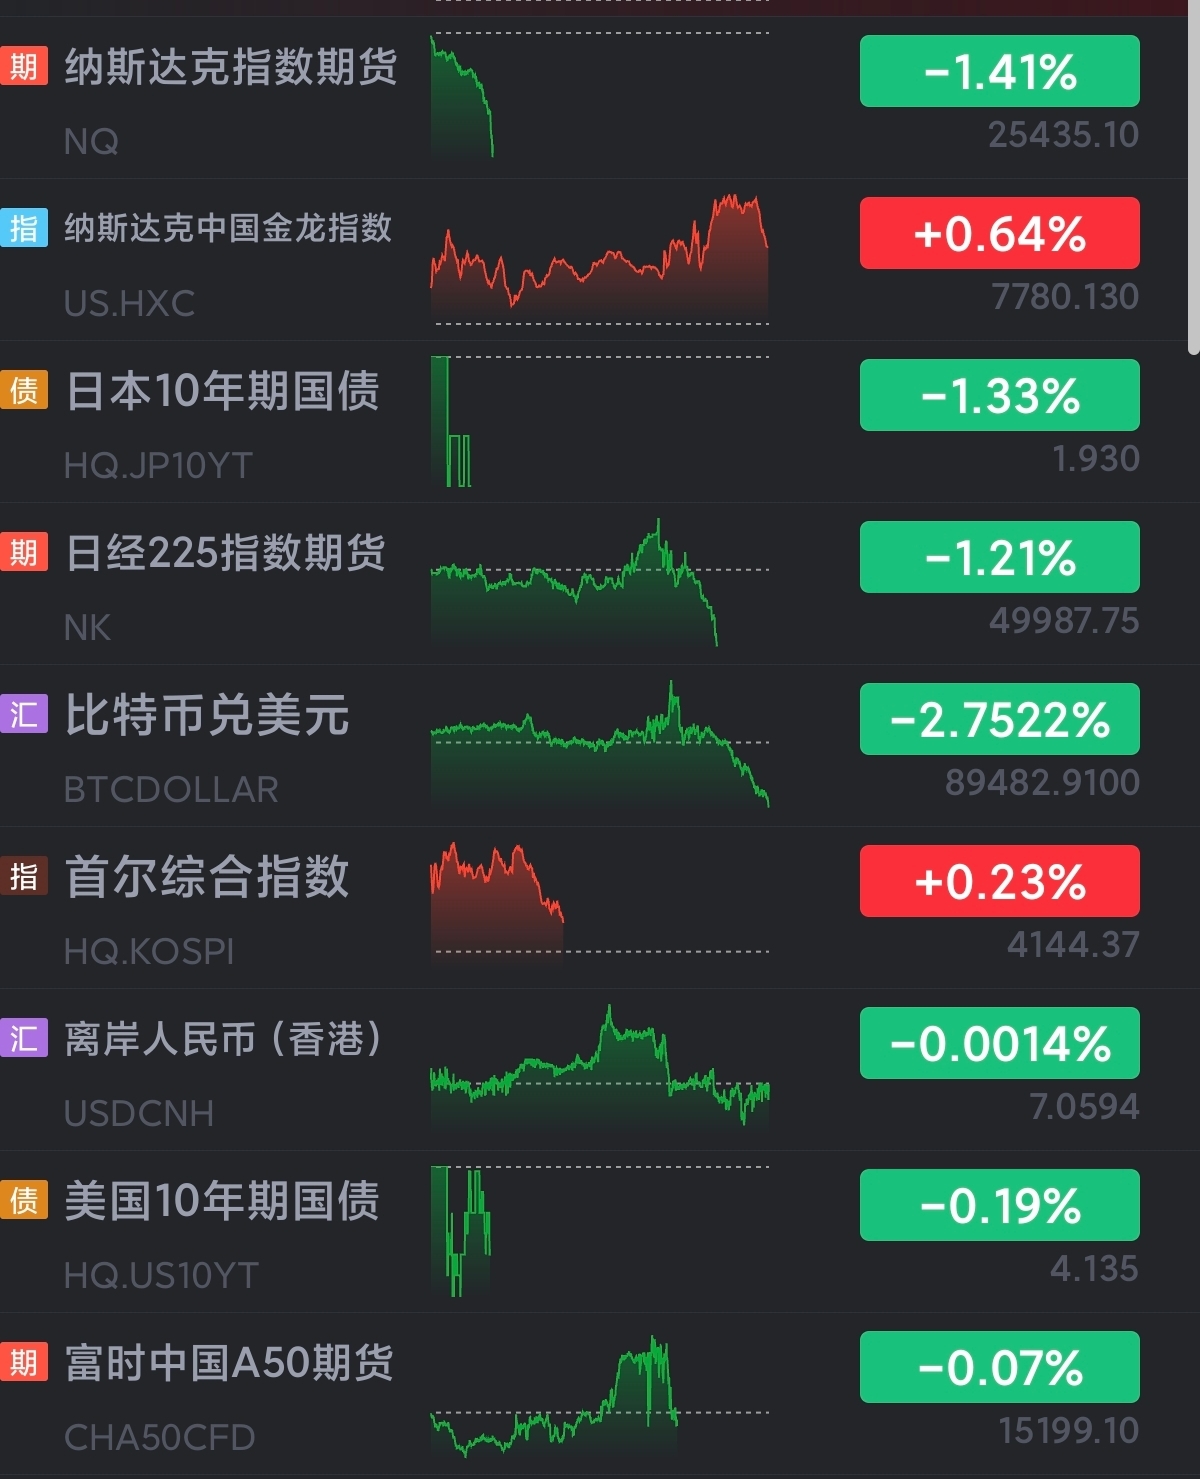Viewport: 1200px width, 1479px height.
Task: Tap the 指 badge beside 纳斯达克中国金龙指数
Action: tap(24, 228)
